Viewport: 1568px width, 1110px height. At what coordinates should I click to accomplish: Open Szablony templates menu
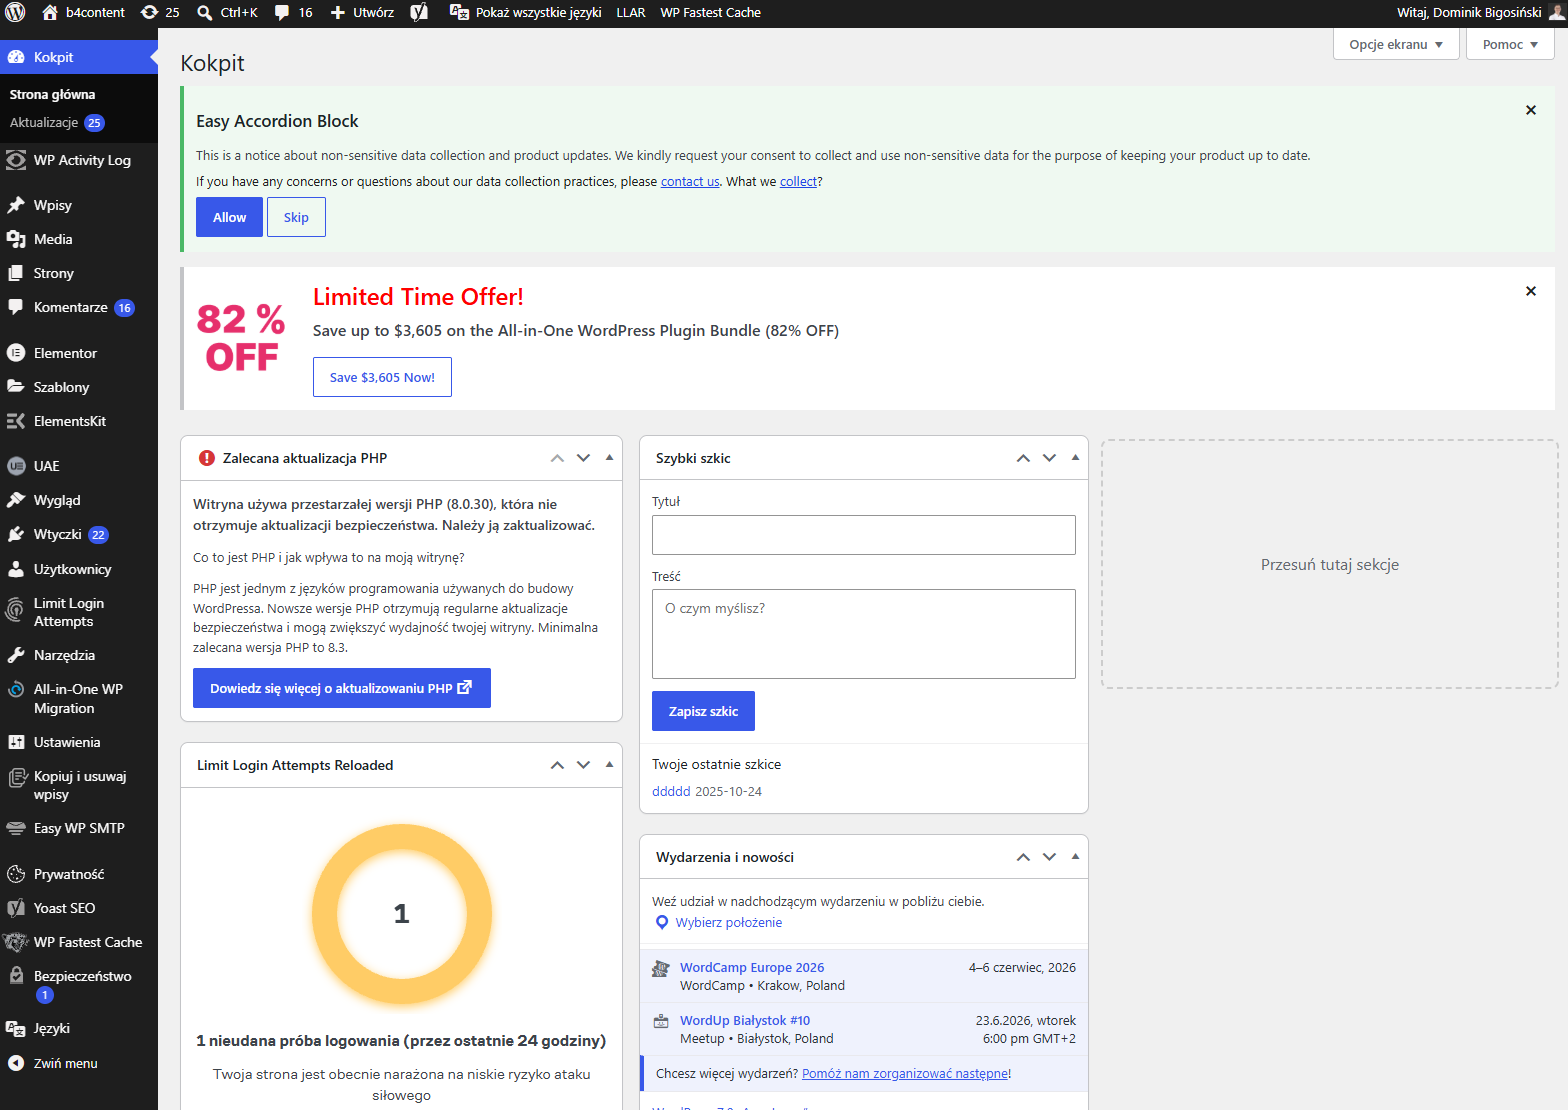pyautogui.click(x=79, y=387)
